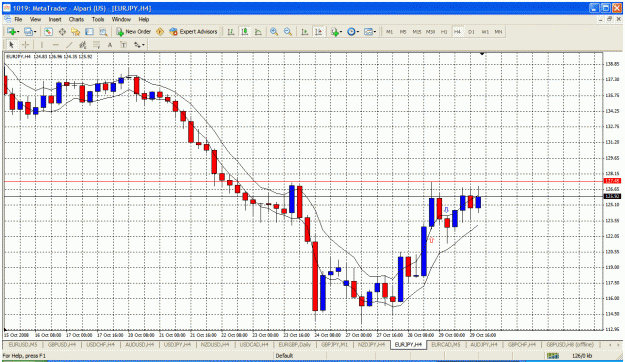
Task: Switch to the EURGBP,Daily chart tab
Action: coord(295,344)
